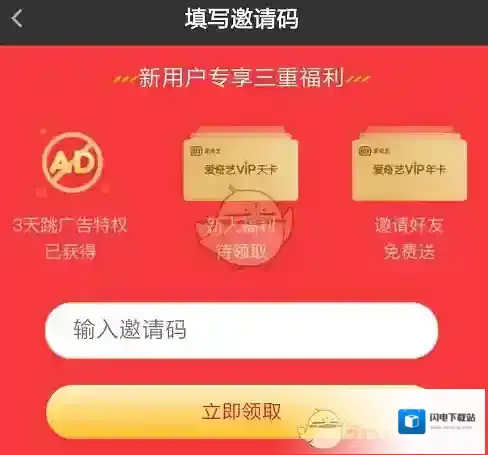The width and height of the screenshot is (488, 455).
Task: Click the 免费送 text
Action: coord(410,251)
